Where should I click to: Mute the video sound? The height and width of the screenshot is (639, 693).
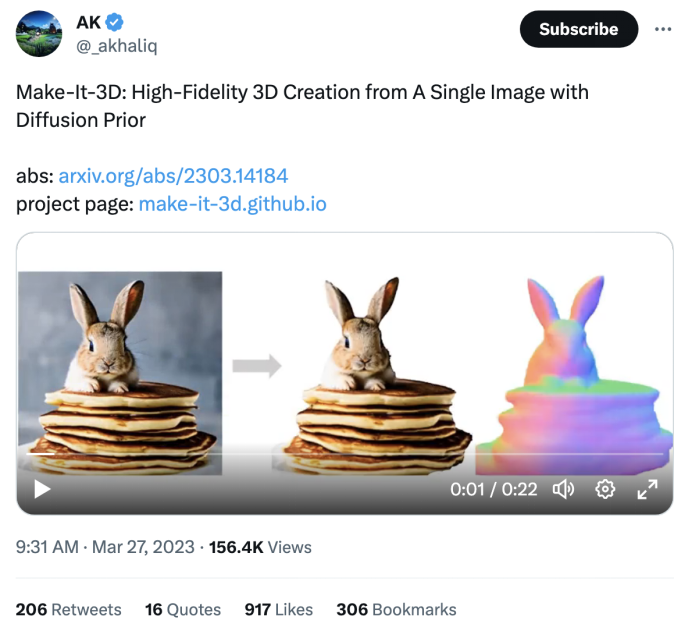point(564,489)
